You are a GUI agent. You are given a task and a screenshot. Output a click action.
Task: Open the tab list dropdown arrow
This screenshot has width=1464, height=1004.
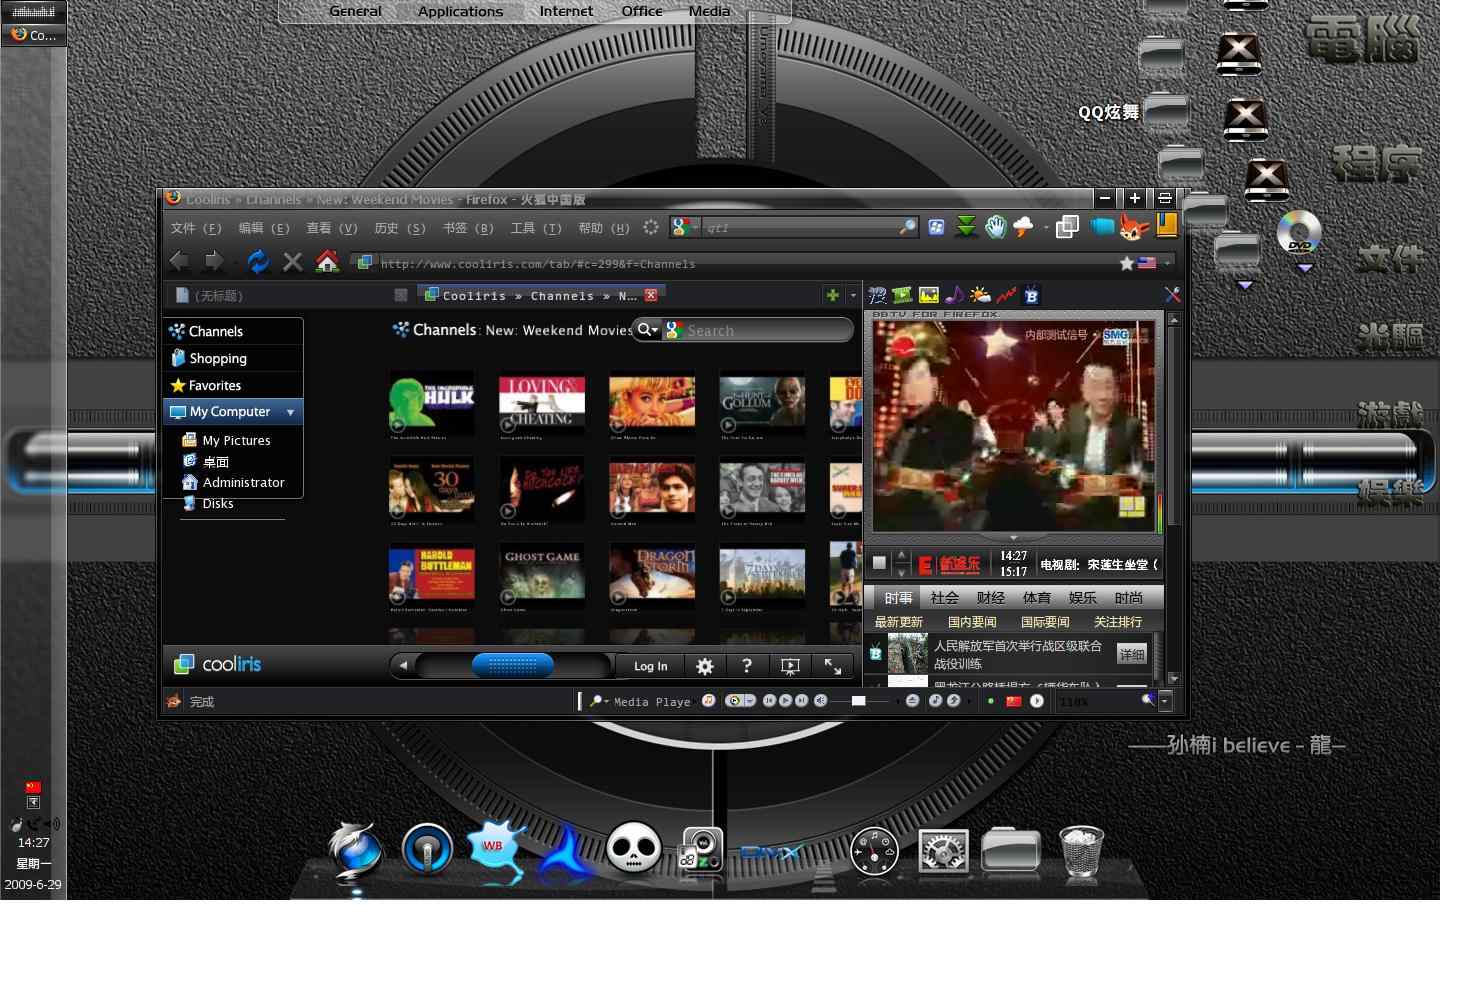(853, 295)
